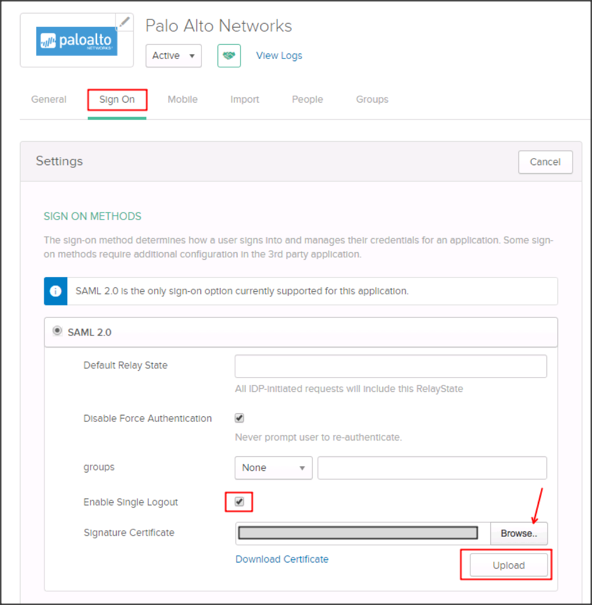Click the Download Certificate link

click(x=282, y=559)
